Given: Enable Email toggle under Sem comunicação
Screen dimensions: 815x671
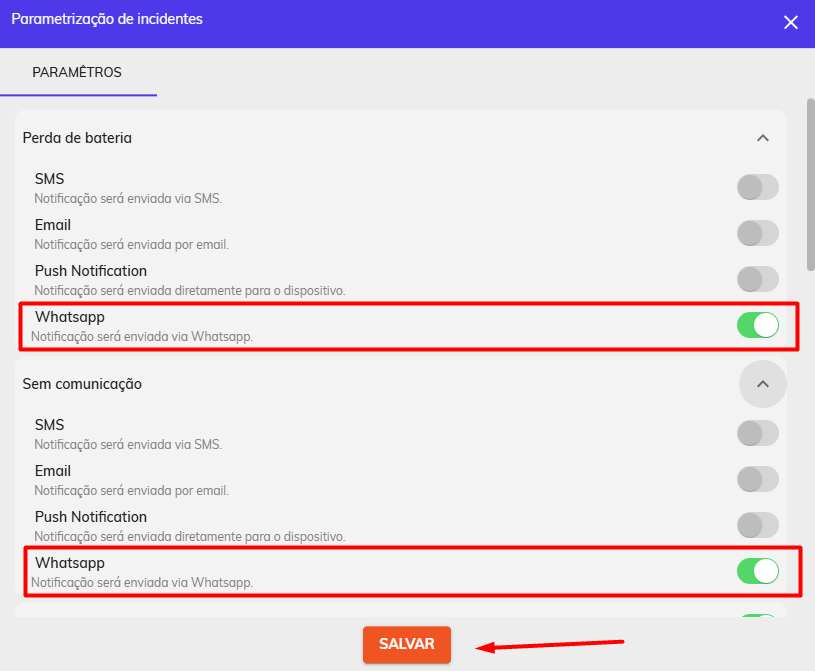Looking at the screenshot, I should (758, 479).
